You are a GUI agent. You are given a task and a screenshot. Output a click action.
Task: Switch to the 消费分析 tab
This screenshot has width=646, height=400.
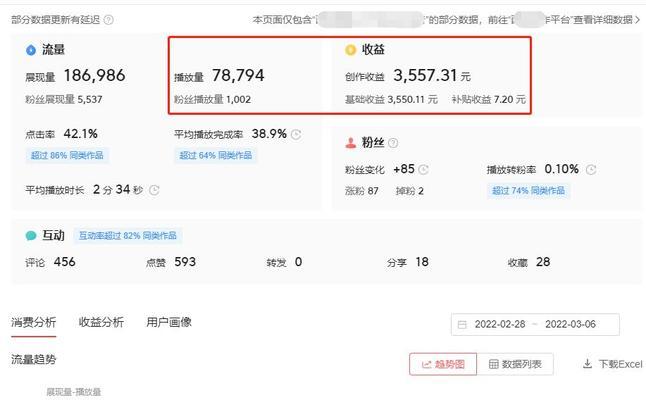(33, 322)
